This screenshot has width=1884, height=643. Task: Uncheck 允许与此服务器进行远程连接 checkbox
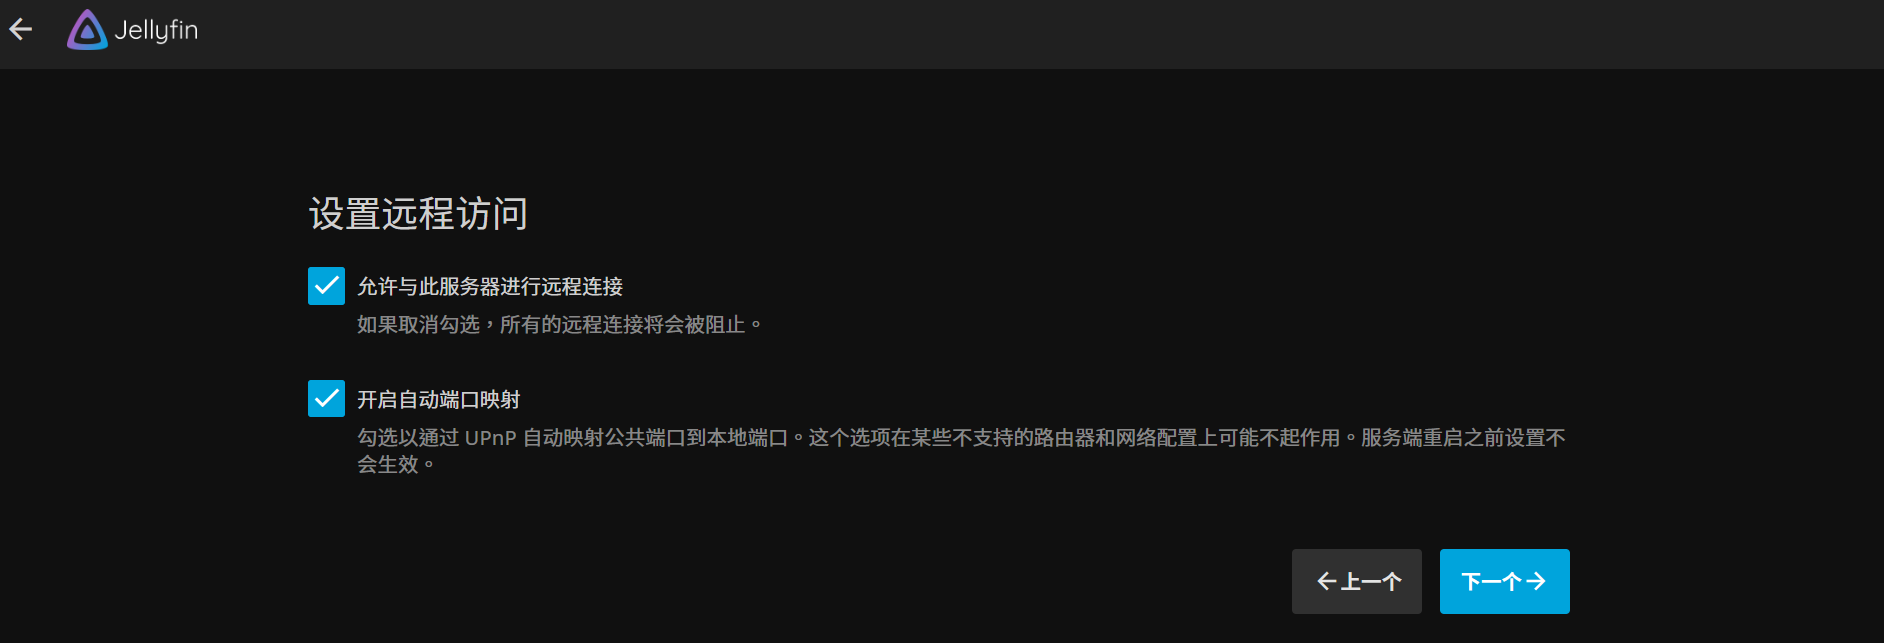coord(326,286)
